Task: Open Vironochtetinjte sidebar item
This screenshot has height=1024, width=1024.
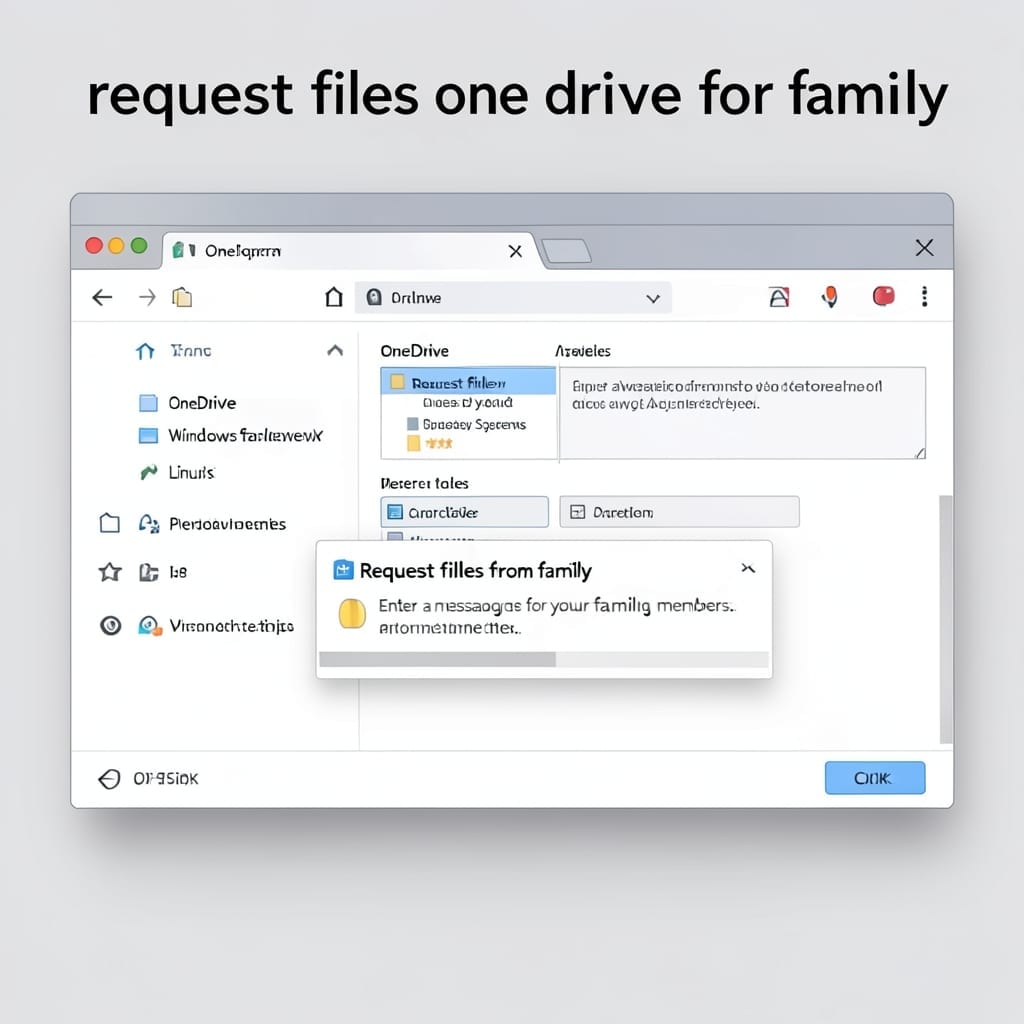Action: tap(231, 626)
